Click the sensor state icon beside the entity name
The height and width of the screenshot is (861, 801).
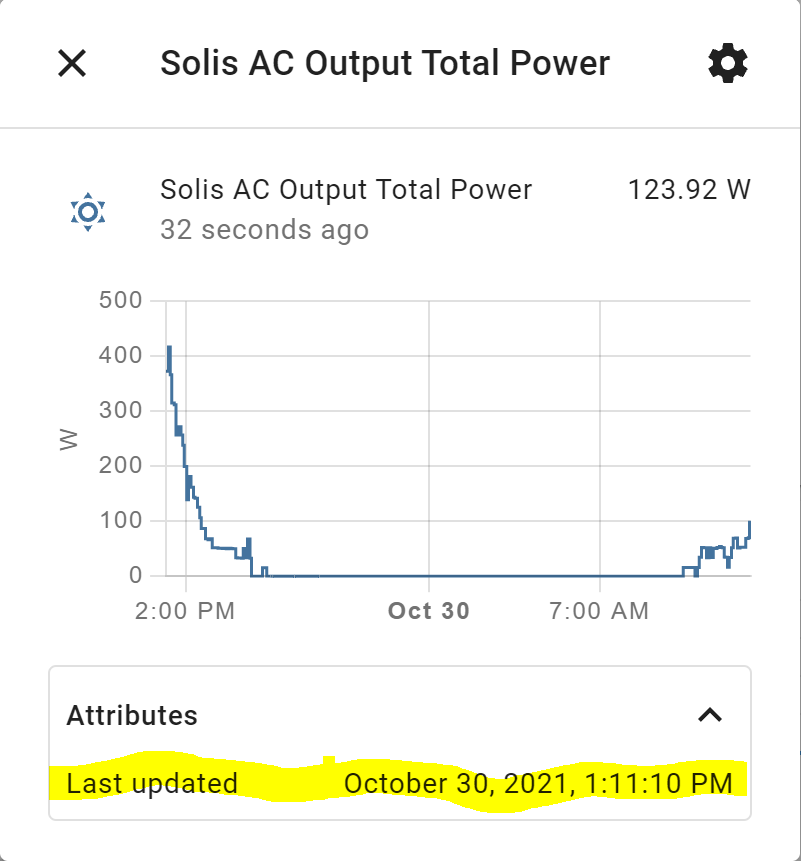[x=86, y=212]
